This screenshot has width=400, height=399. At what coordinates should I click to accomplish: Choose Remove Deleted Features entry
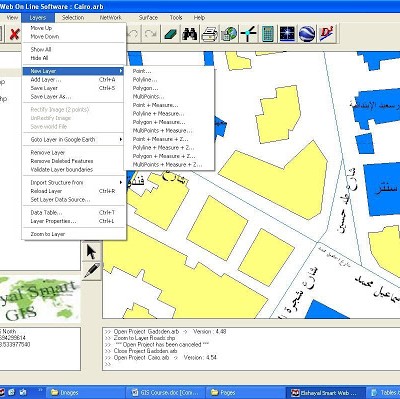point(74,161)
